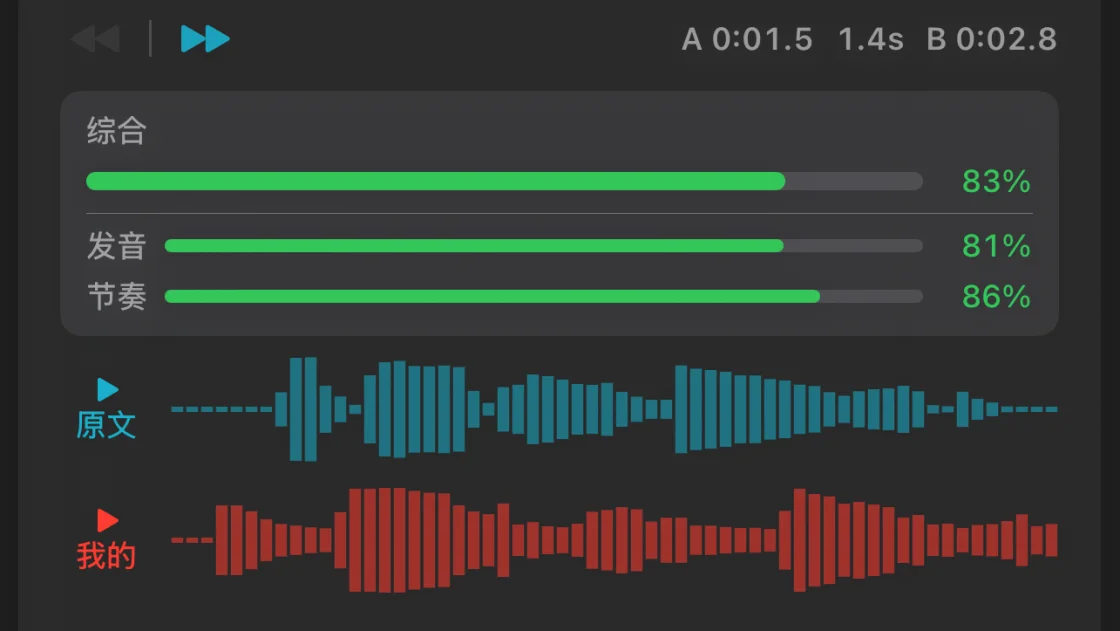Click the red recorded waveform
The width and height of the screenshot is (1120, 631).
click(x=614, y=540)
